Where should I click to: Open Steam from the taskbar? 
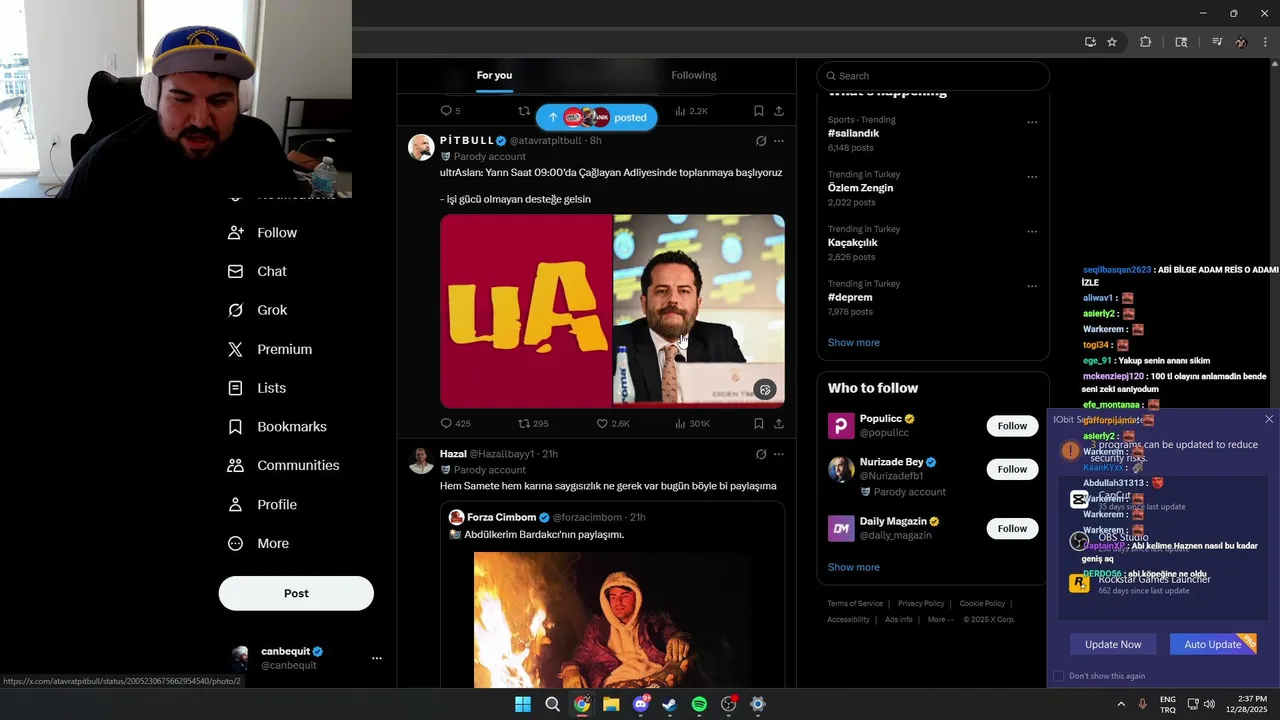tap(669, 704)
